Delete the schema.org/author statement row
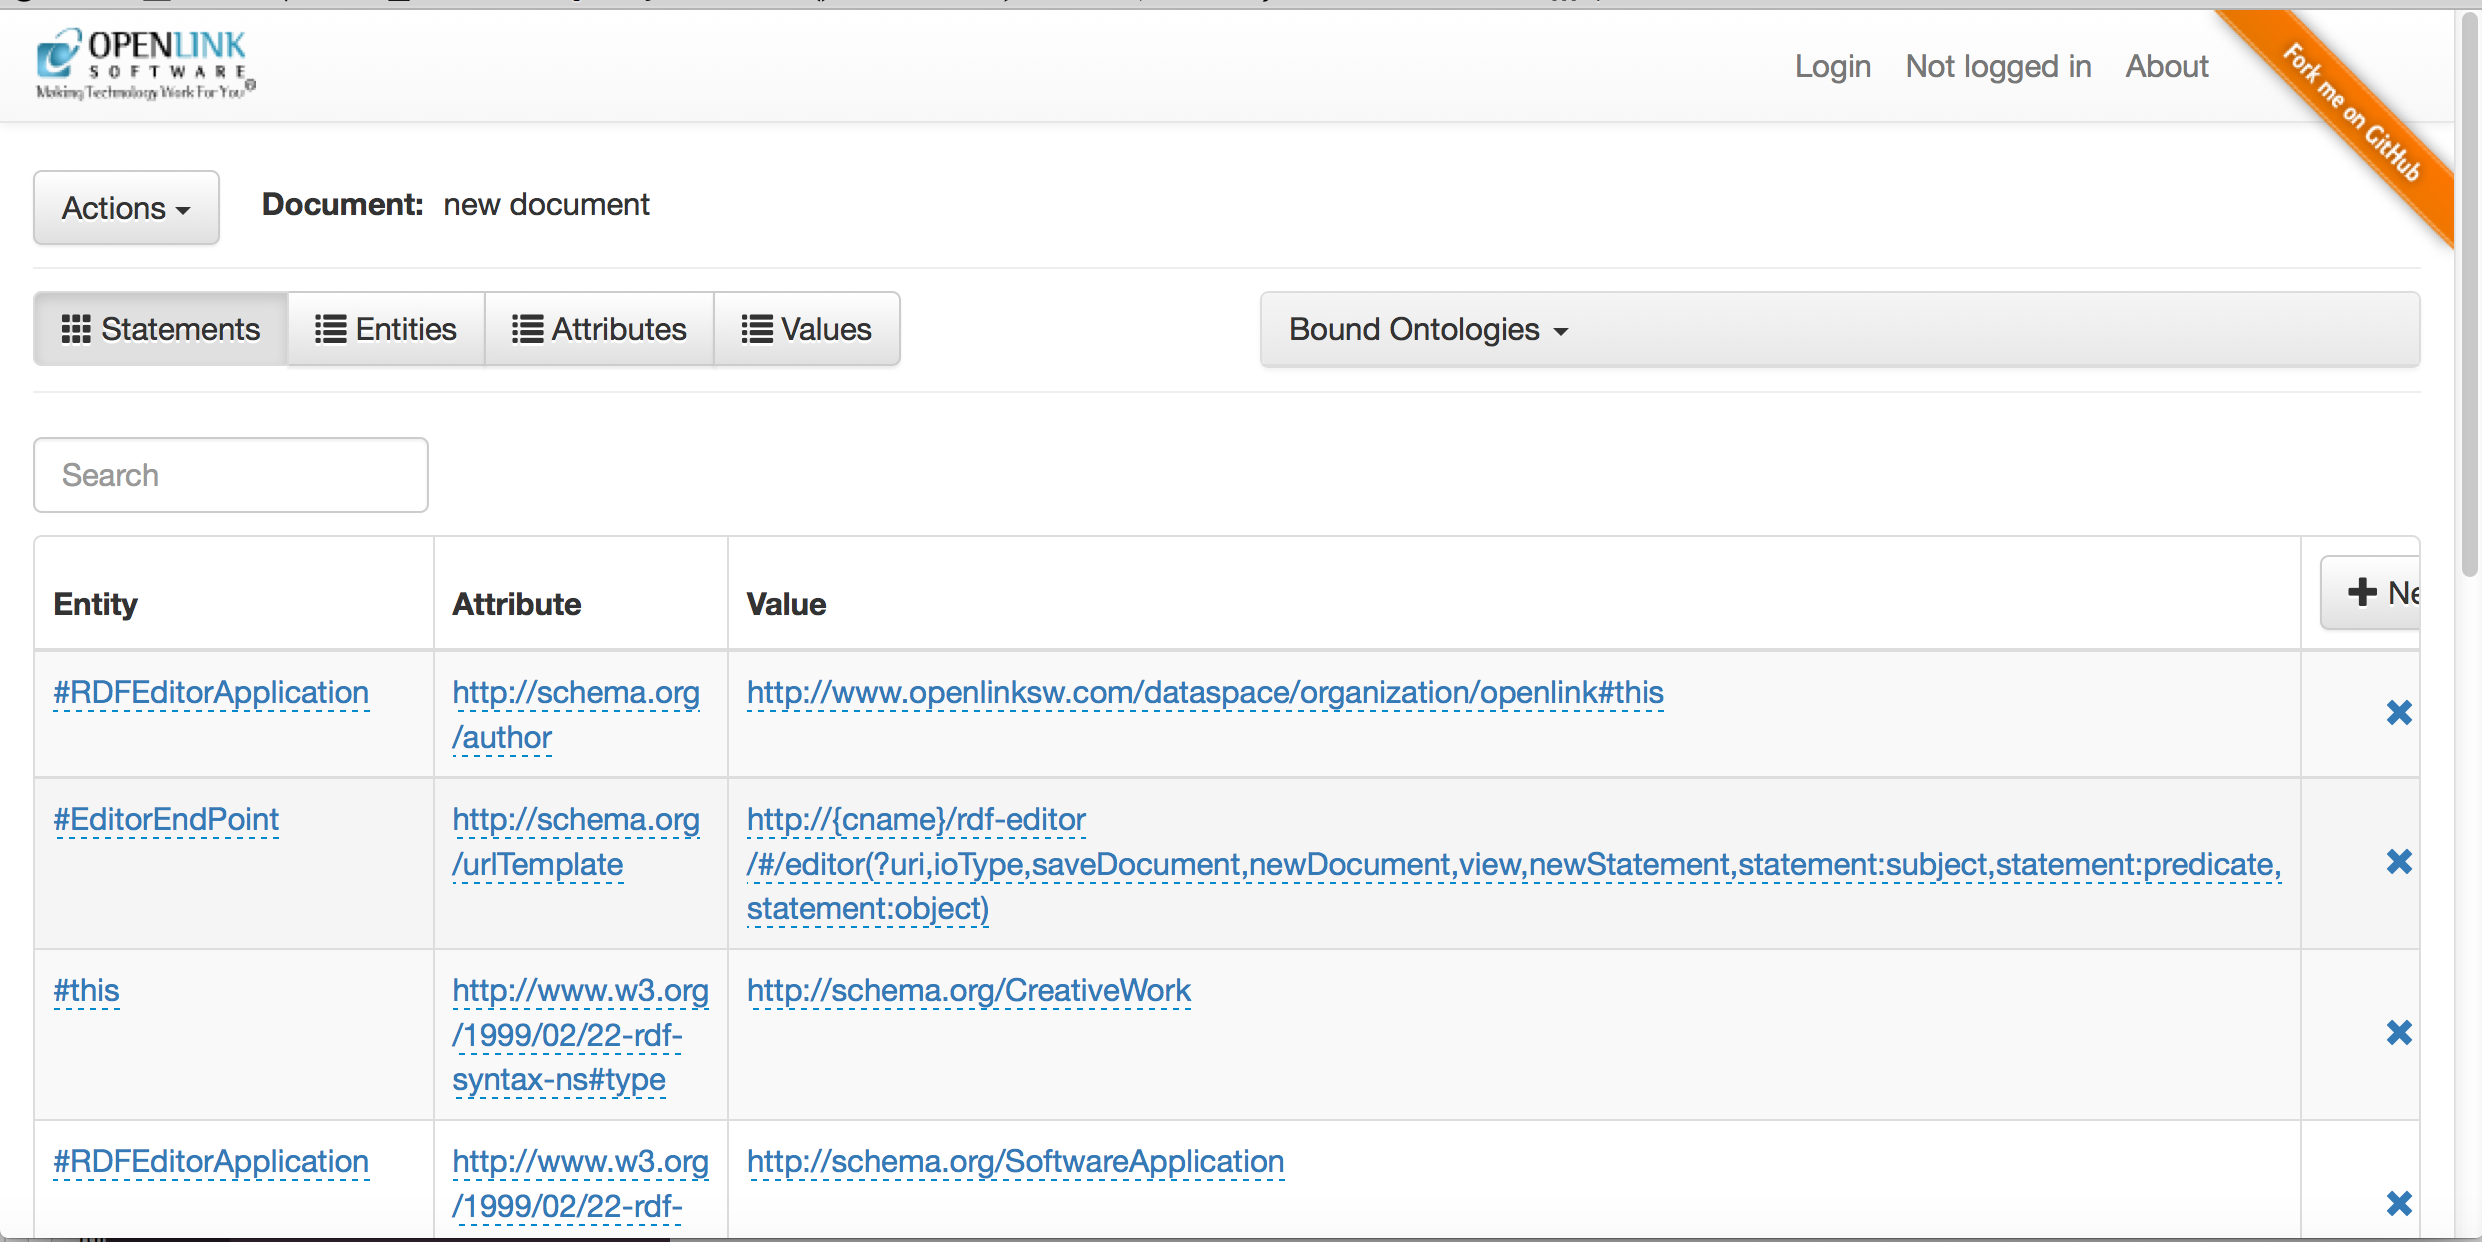 (x=2398, y=713)
